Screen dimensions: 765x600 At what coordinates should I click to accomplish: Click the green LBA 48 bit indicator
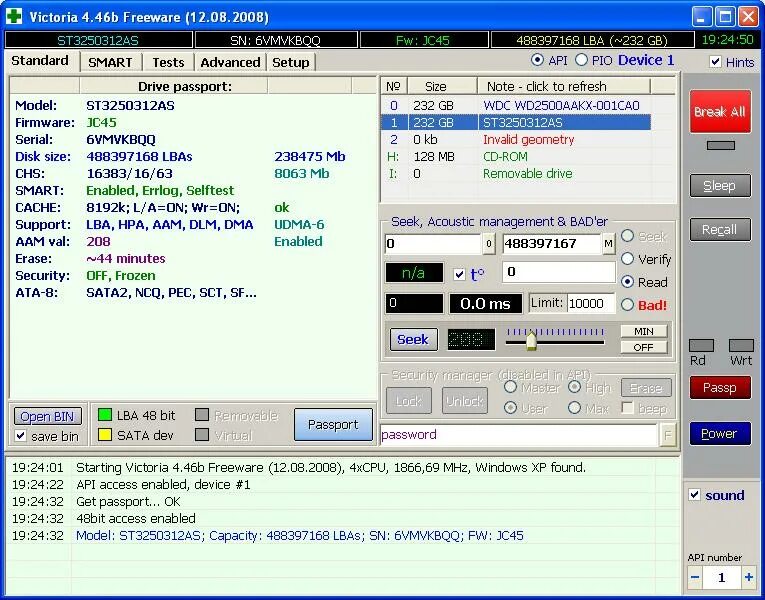(104, 415)
